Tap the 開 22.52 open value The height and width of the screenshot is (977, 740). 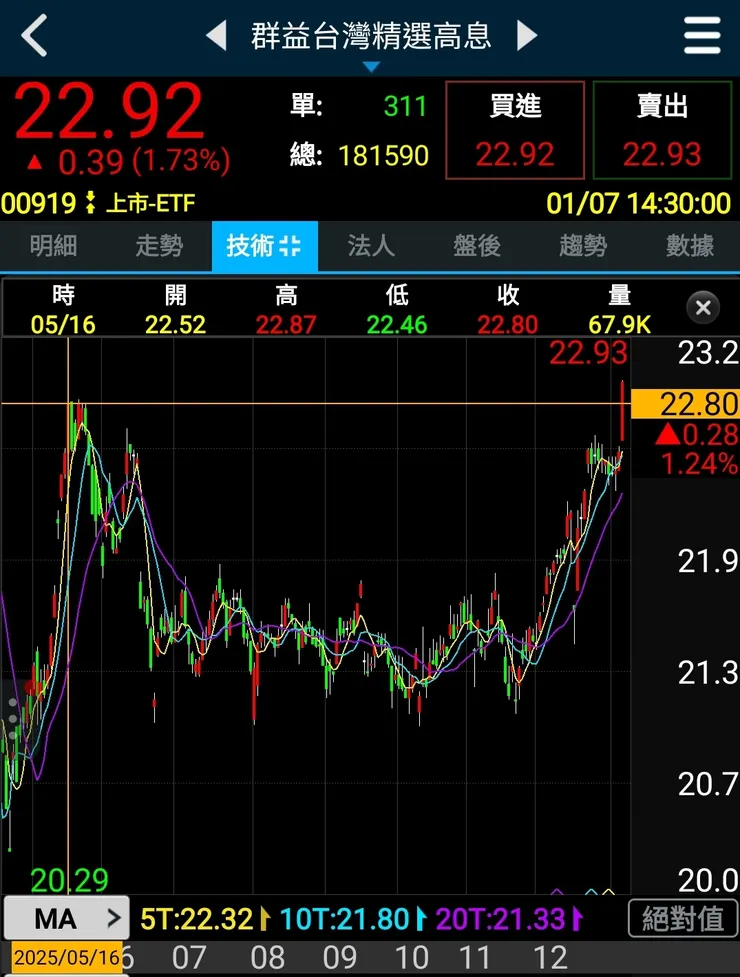click(x=175, y=325)
